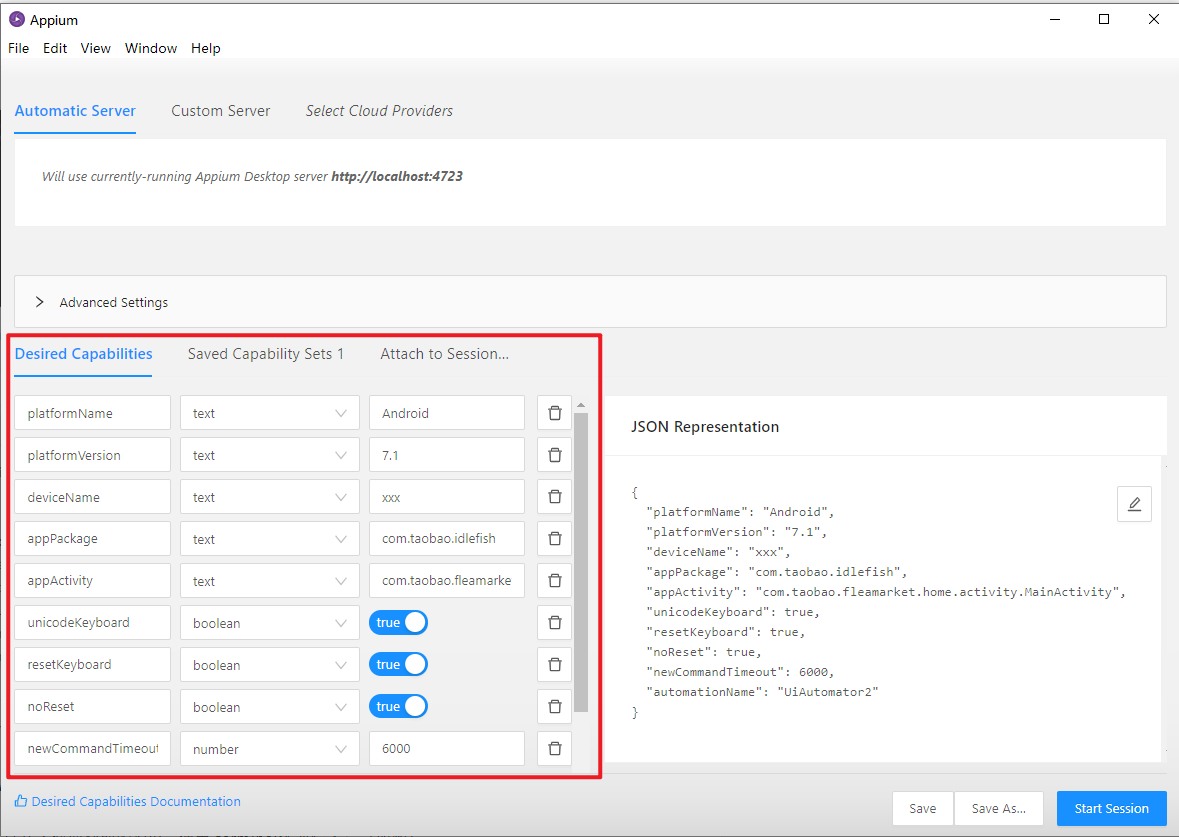The height and width of the screenshot is (837, 1179).
Task: Delete the deviceName capability row
Action: tap(554, 497)
